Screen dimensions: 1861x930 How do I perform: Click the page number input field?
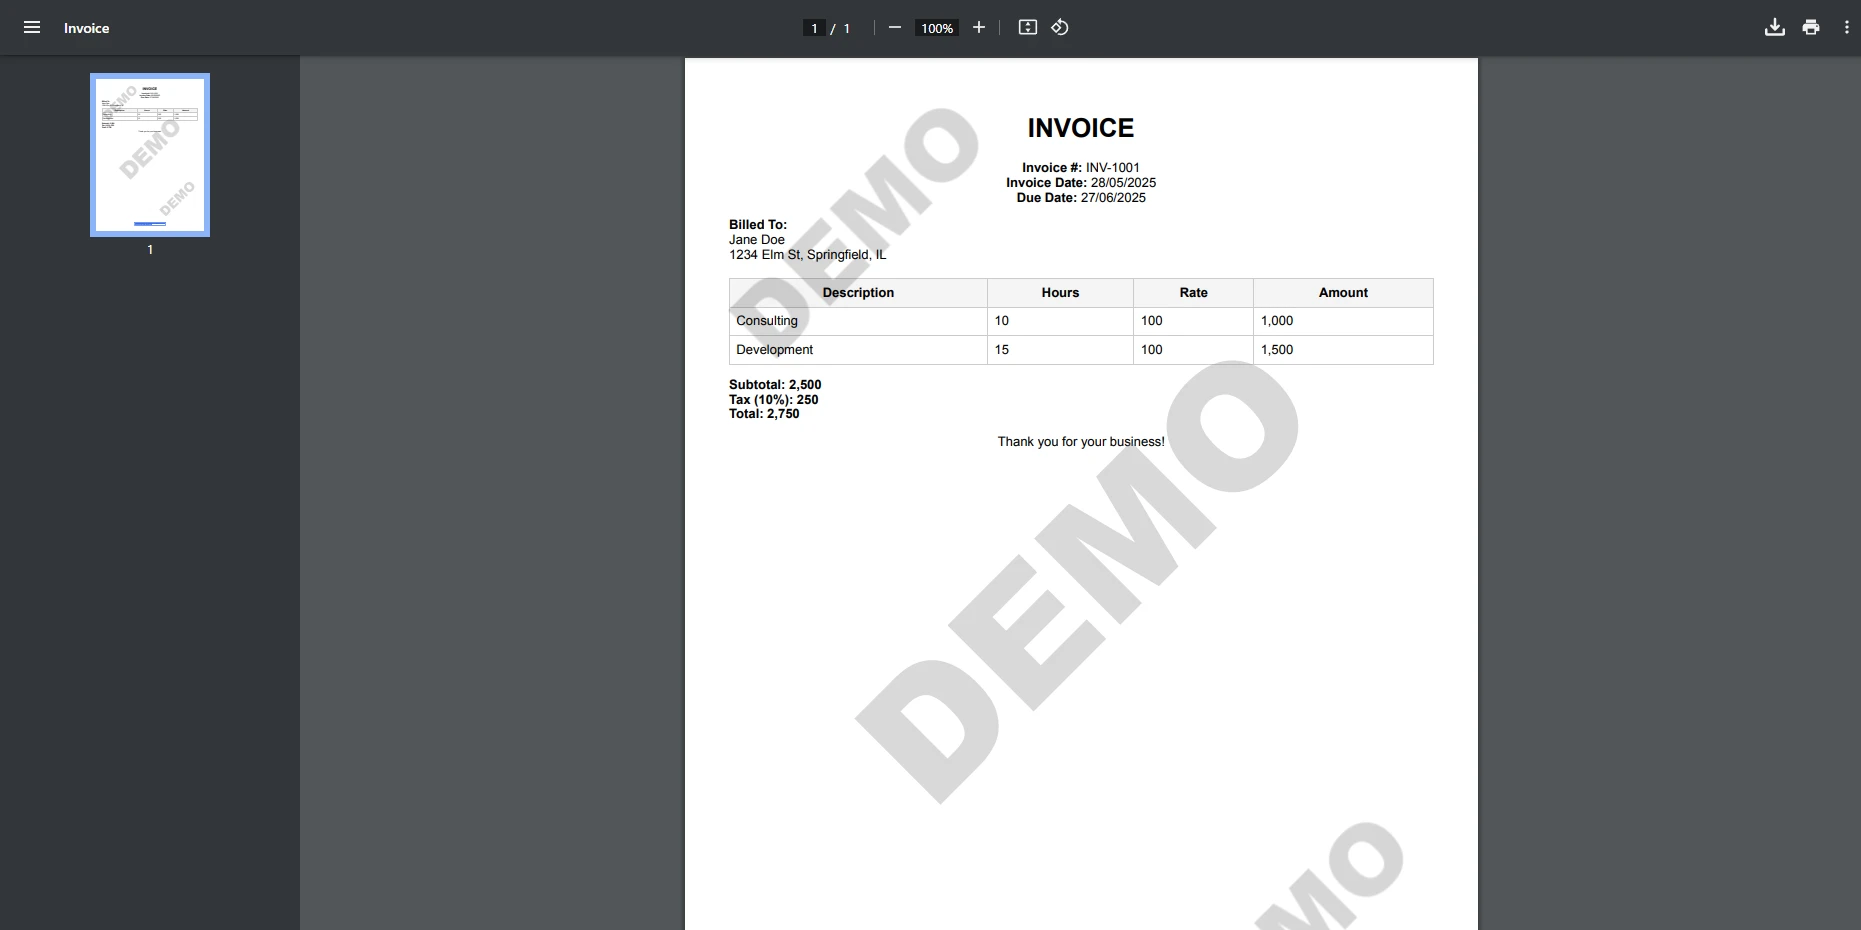(x=814, y=28)
